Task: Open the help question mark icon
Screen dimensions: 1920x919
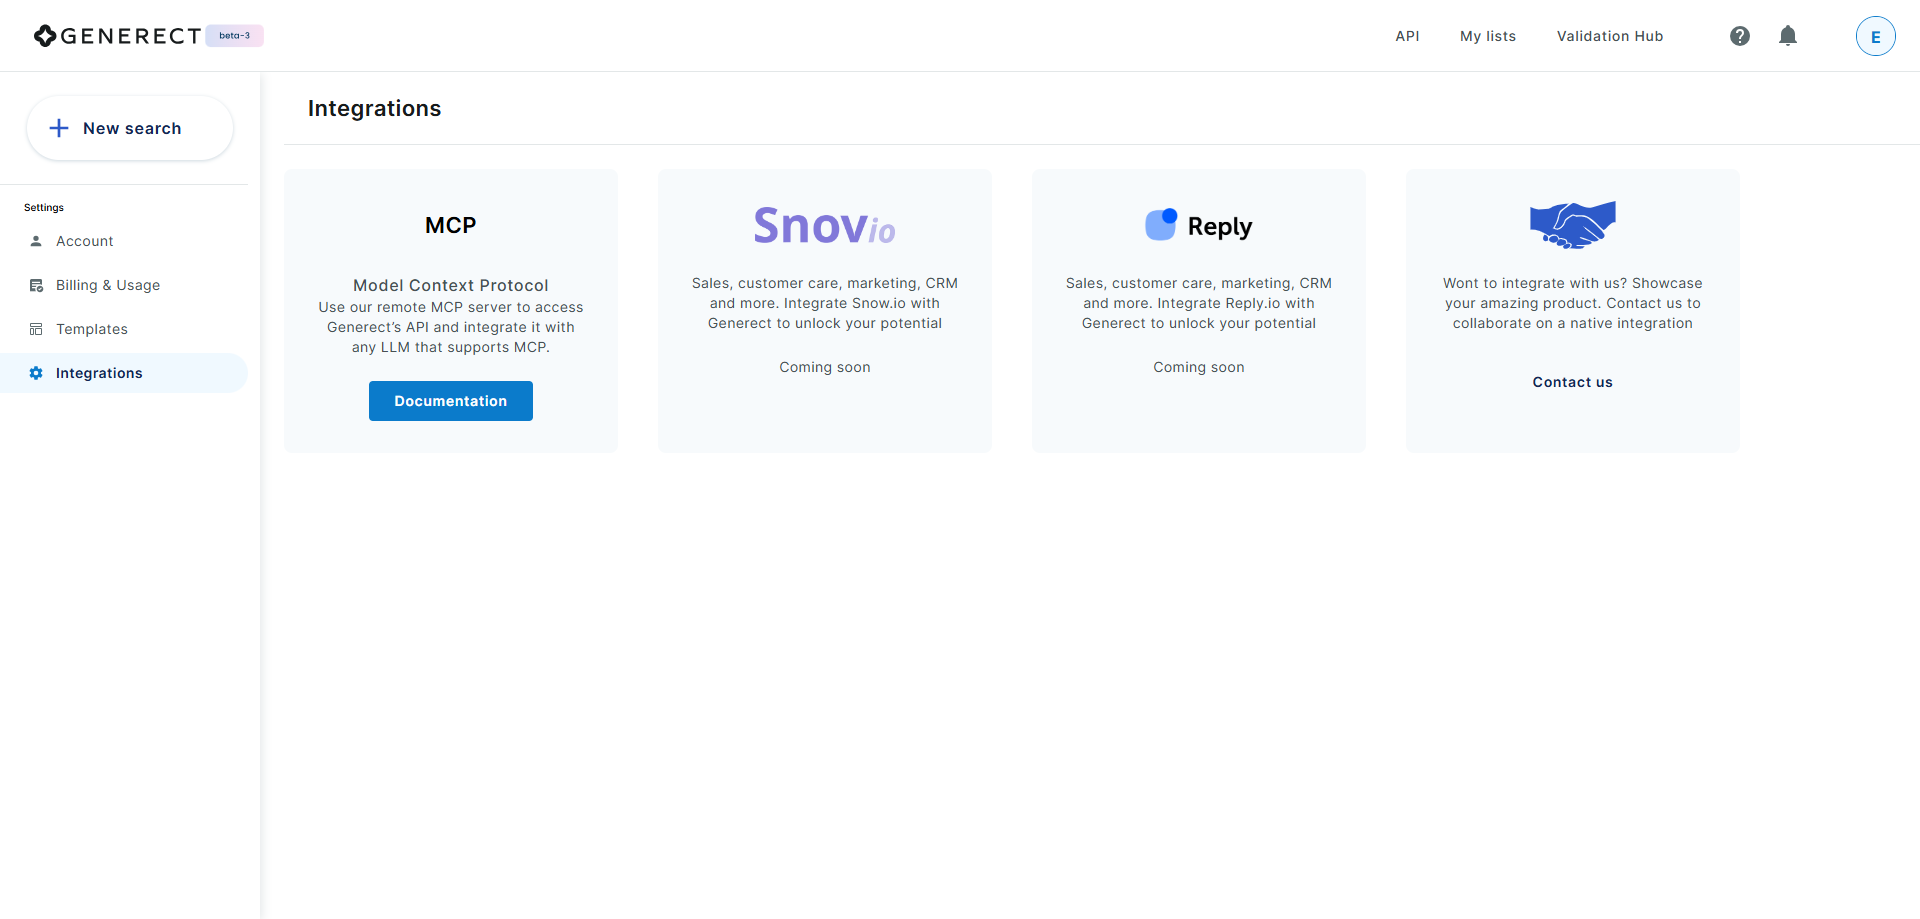Action: (x=1740, y=36)
